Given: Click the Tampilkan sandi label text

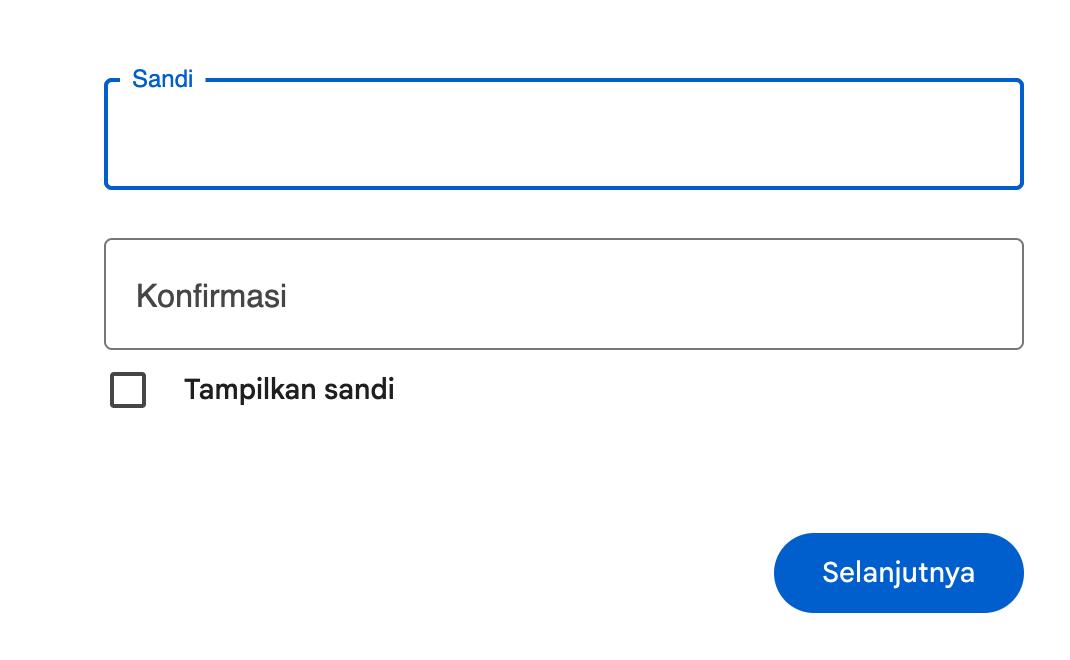Looking at the screenshot, I should [288, 389].
